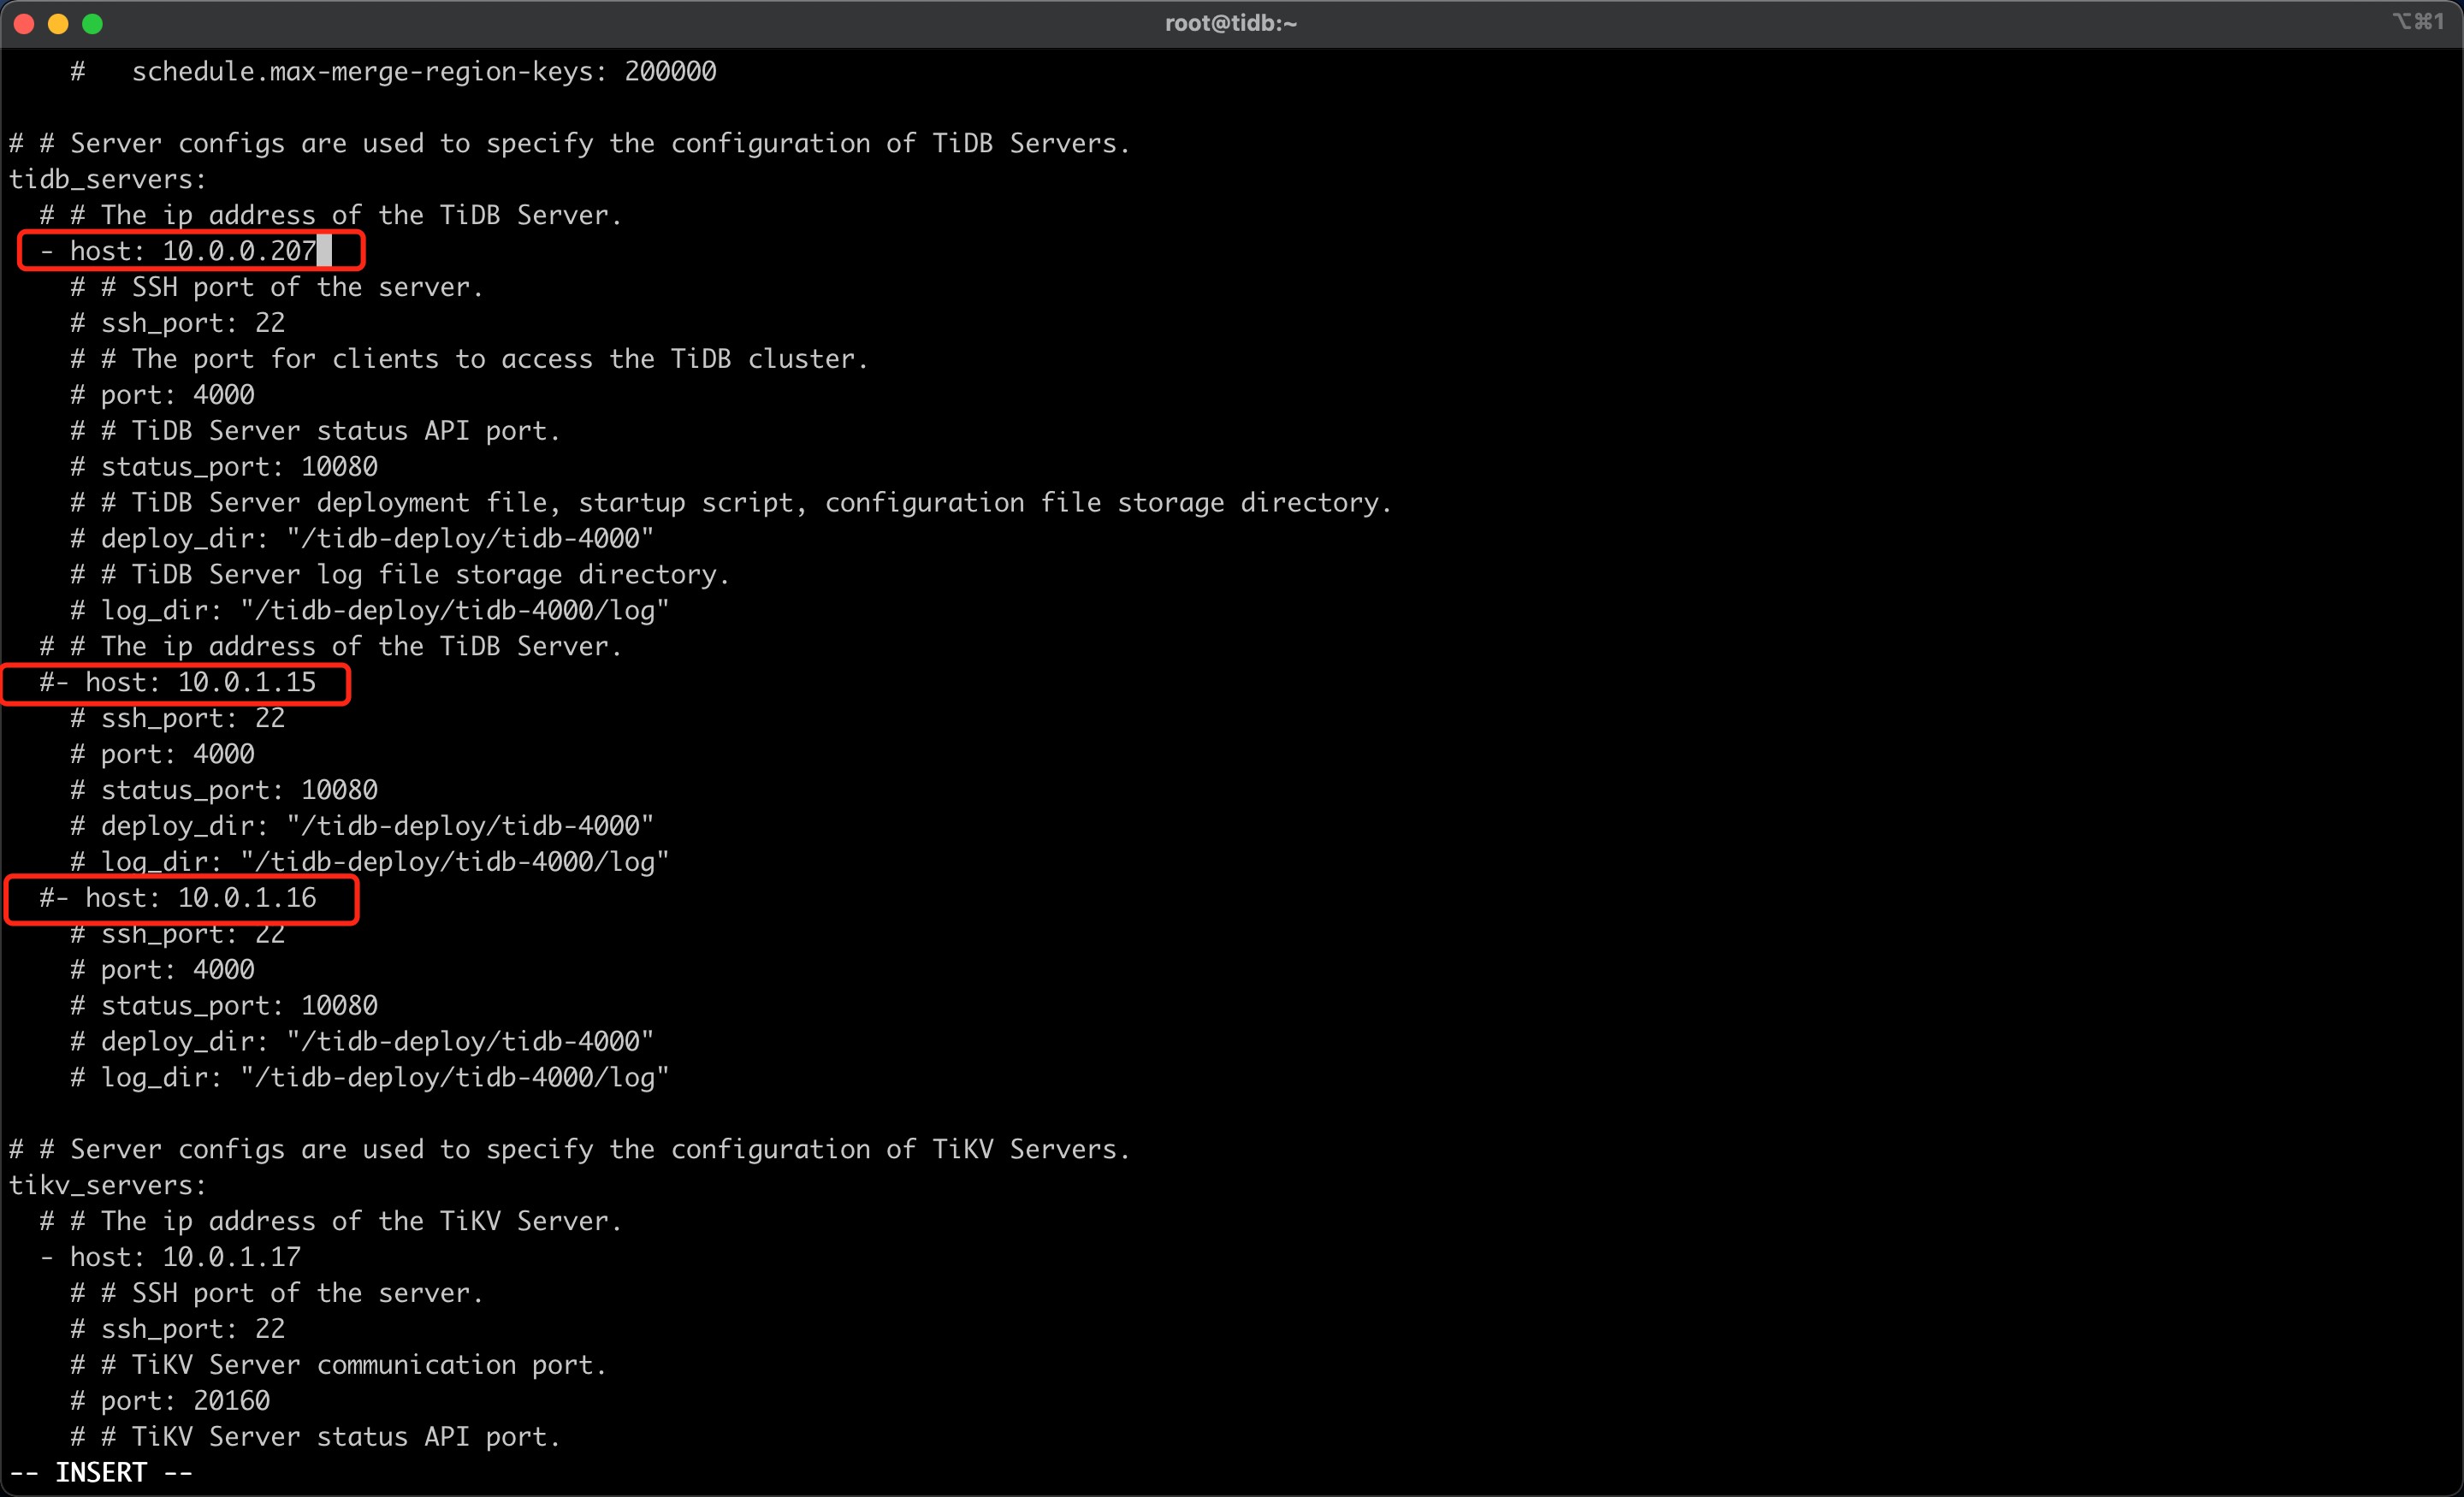Click the '# # TiKV Server status API port.' line

[315, 1437]
